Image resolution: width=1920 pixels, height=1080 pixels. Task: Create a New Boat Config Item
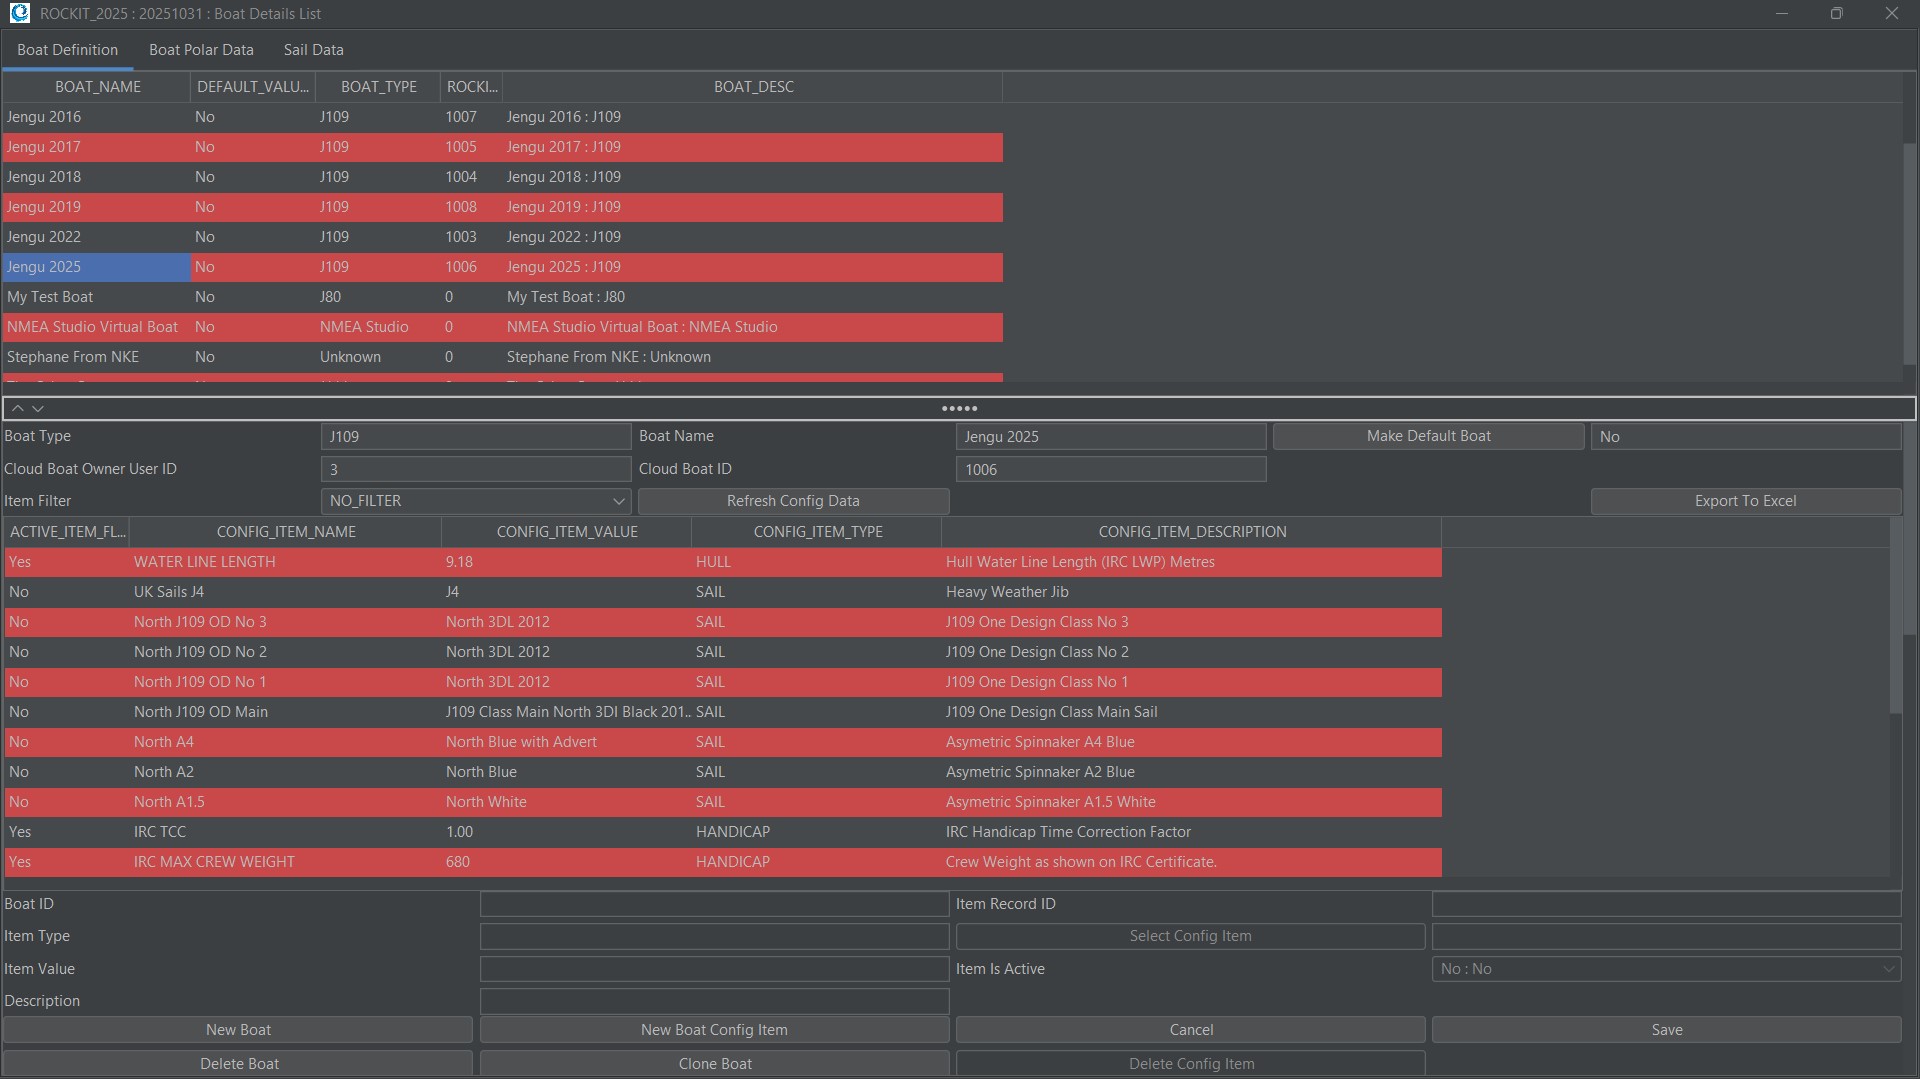pos(714,1030)
